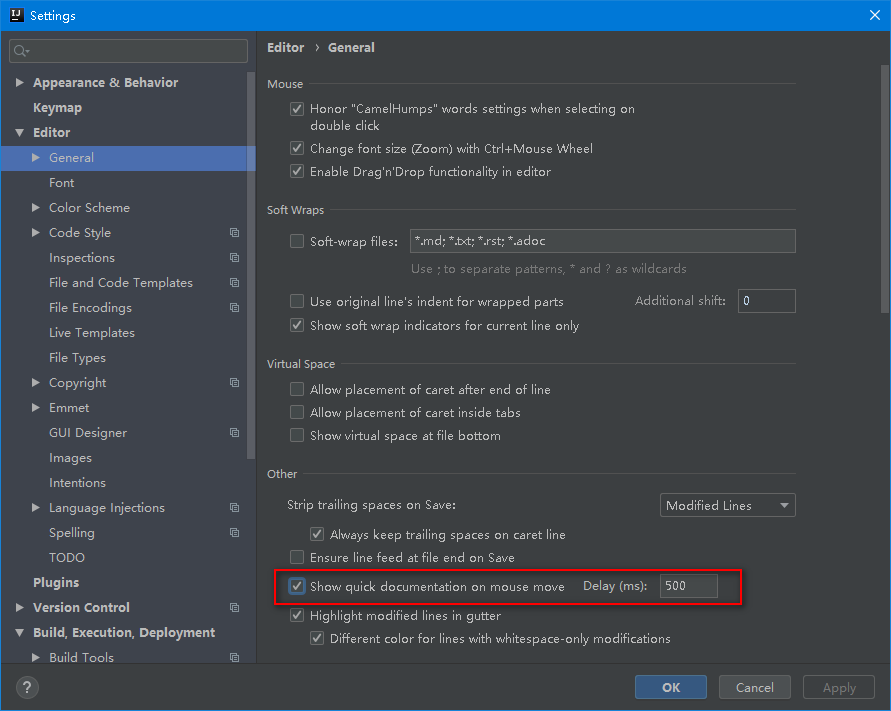Click the project-level icon beside Language Injections
This screenshot has height=711, width=891.
tap(234, 508)
